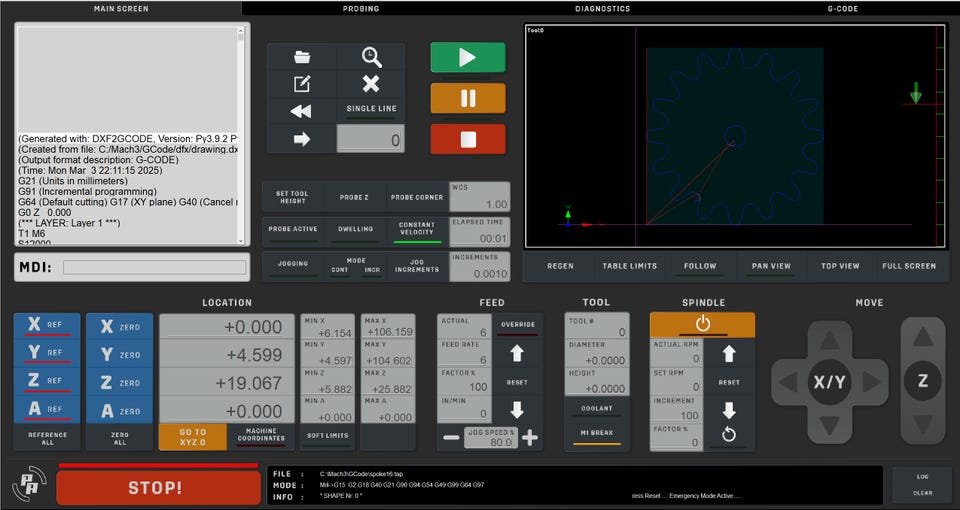This screenshot has width=960, height=510.
Task: Toggle Soft Limits on
Action: [328, 437]
